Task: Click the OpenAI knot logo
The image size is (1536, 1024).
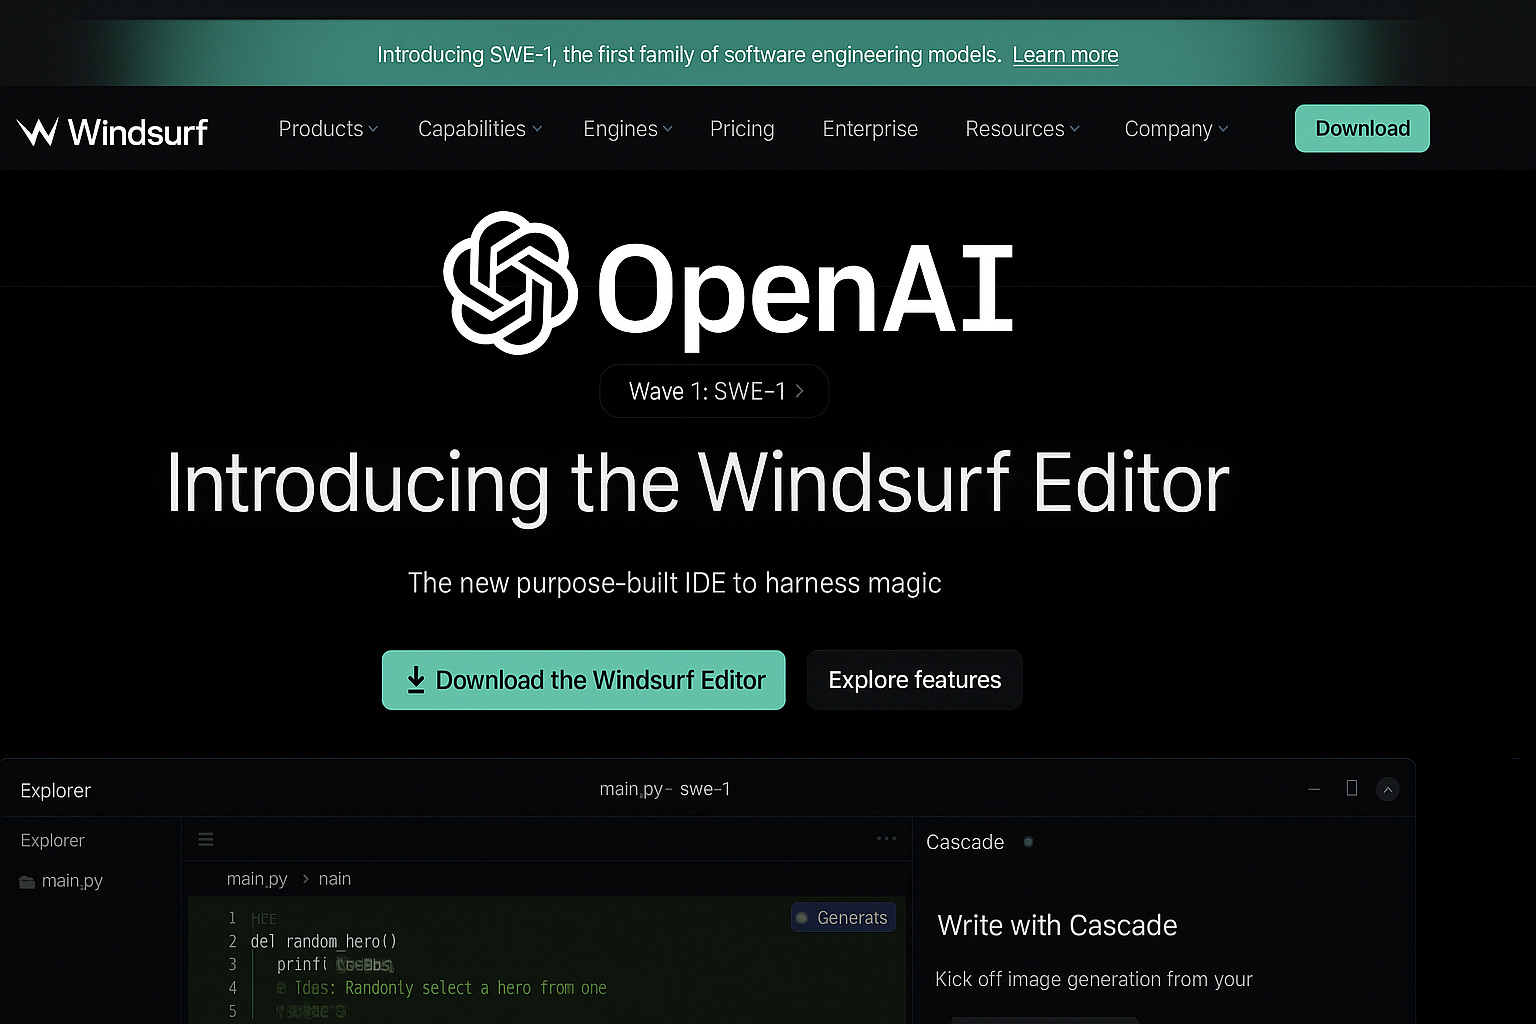Action: (510, 282)
